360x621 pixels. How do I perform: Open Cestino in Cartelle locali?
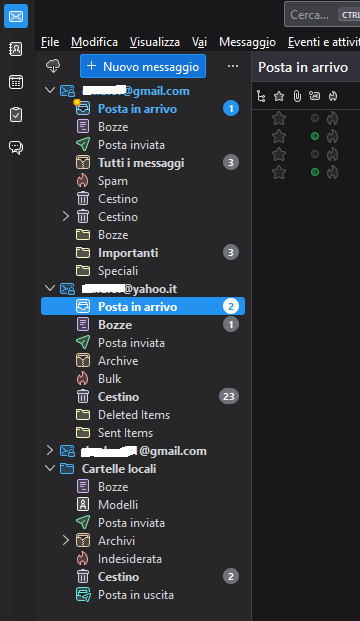click(143, 577)
